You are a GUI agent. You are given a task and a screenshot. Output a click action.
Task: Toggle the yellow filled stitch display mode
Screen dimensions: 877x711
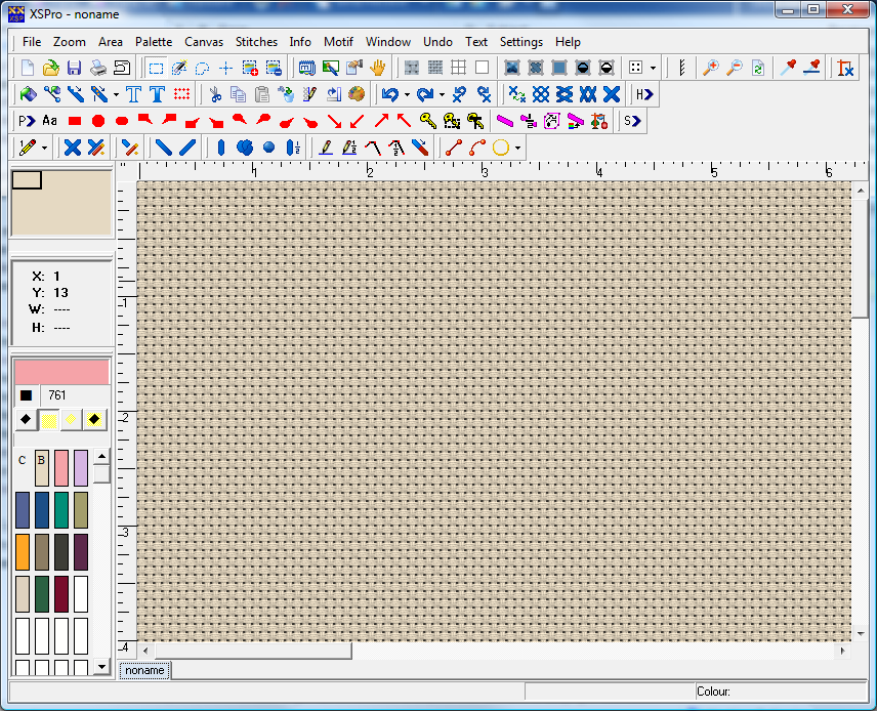coord(49,419)
